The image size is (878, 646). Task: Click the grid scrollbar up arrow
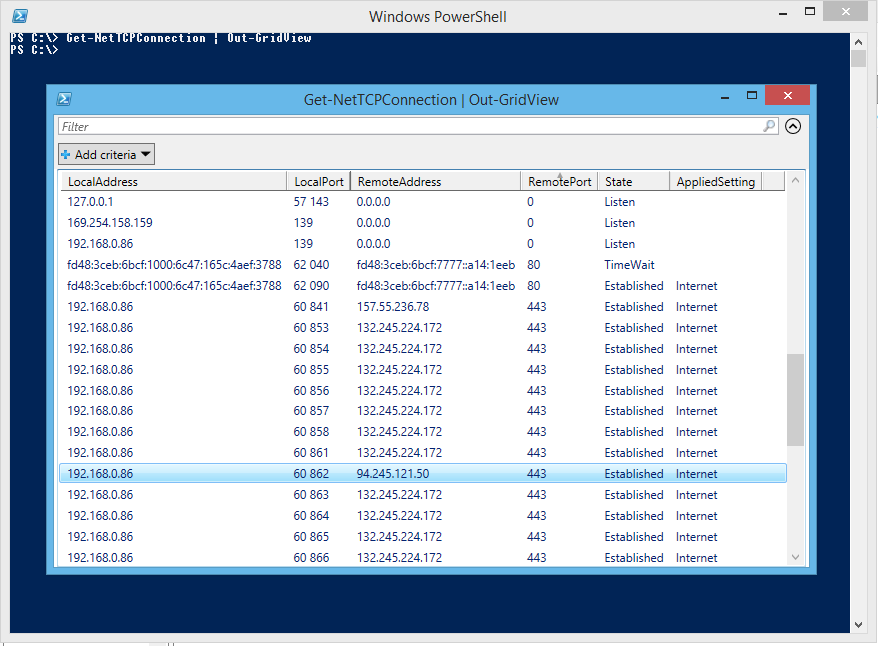pos(796,181)
